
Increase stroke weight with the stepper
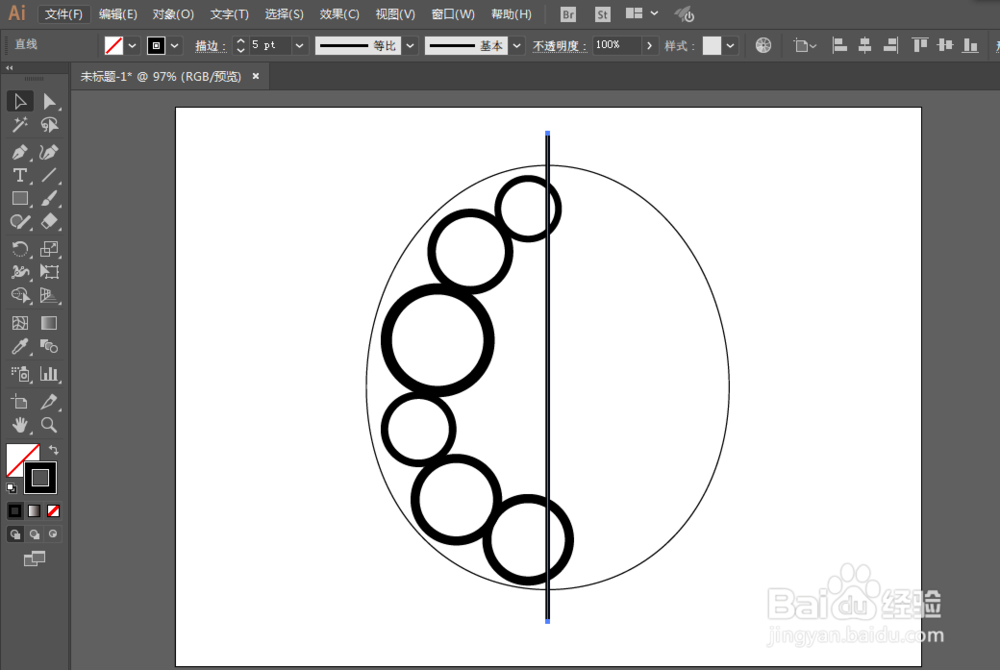point(239,40)
